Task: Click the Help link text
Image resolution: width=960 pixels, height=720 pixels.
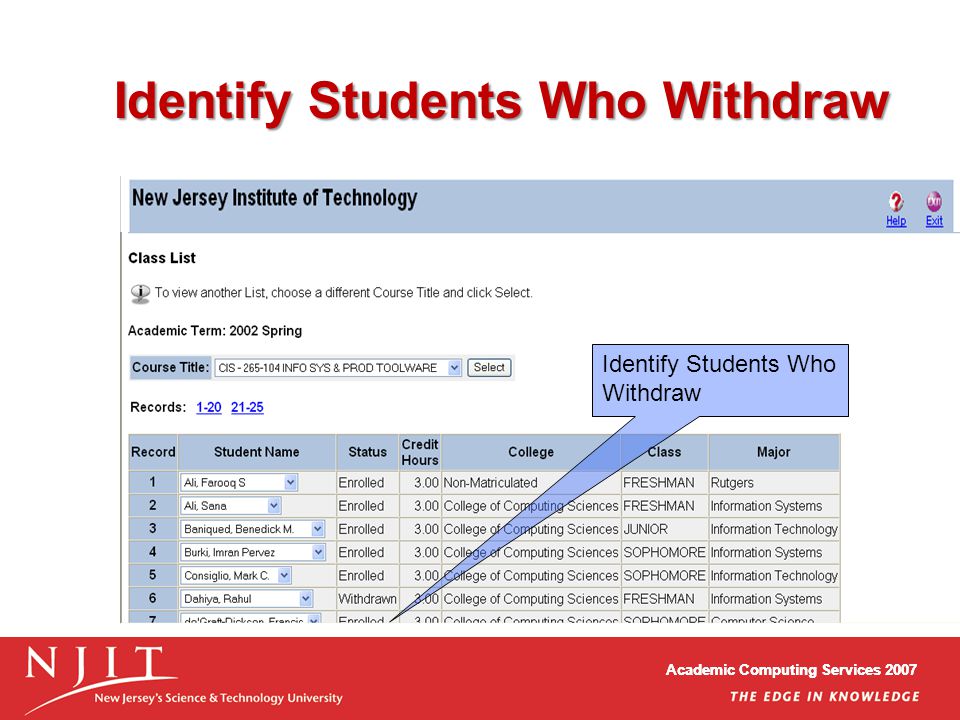Action: tap(896, 221)
